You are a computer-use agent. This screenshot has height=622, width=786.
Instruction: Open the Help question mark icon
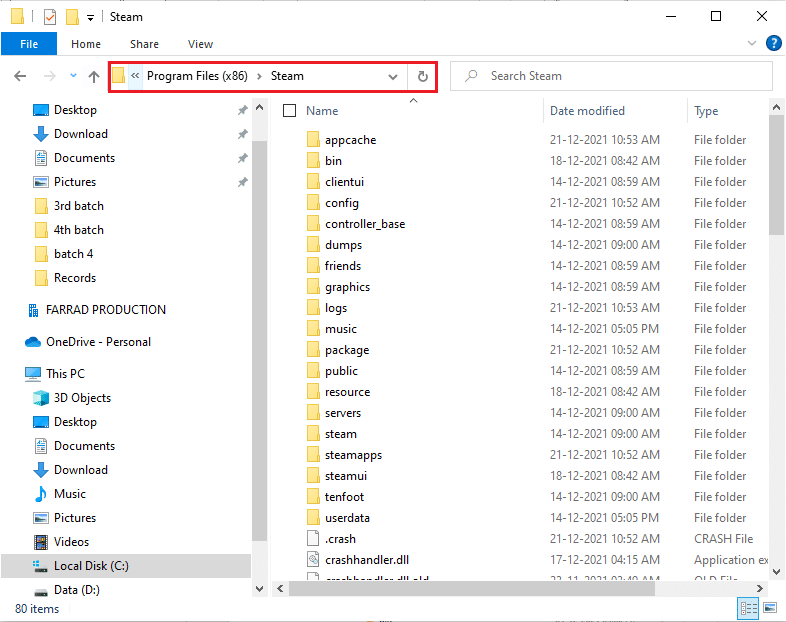point(773,43)
